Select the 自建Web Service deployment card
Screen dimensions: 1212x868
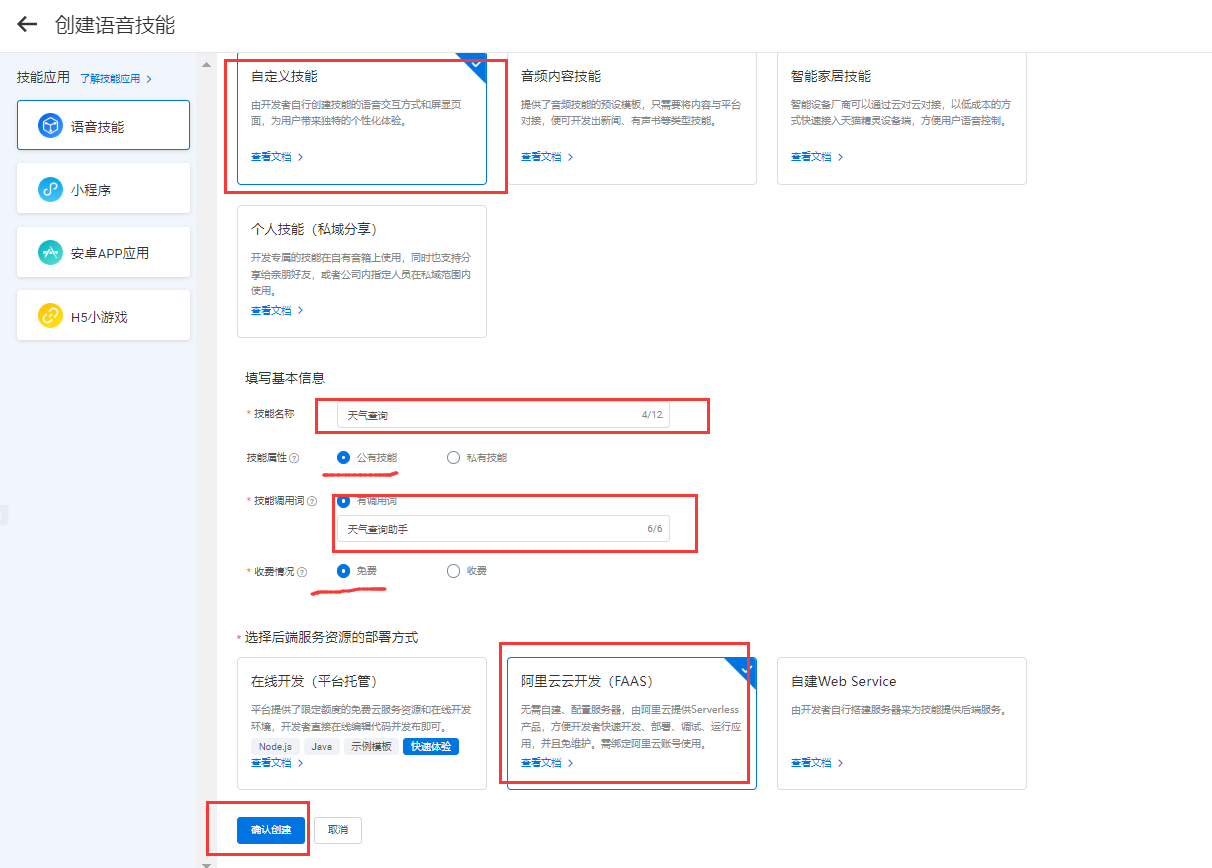pyautogui.click(x=902, y=723)
